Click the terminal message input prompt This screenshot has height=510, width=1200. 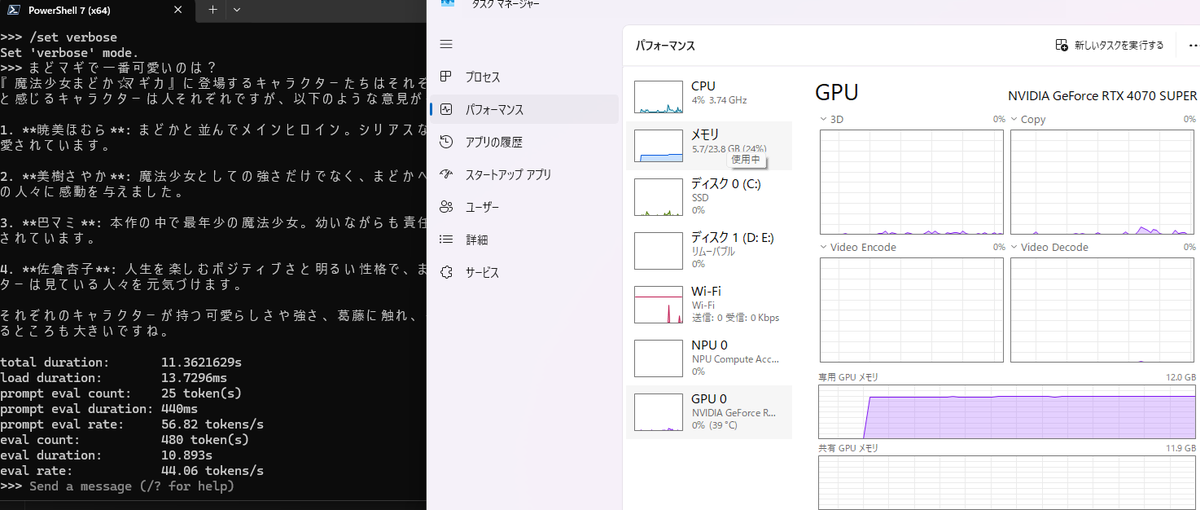[132, 486]
